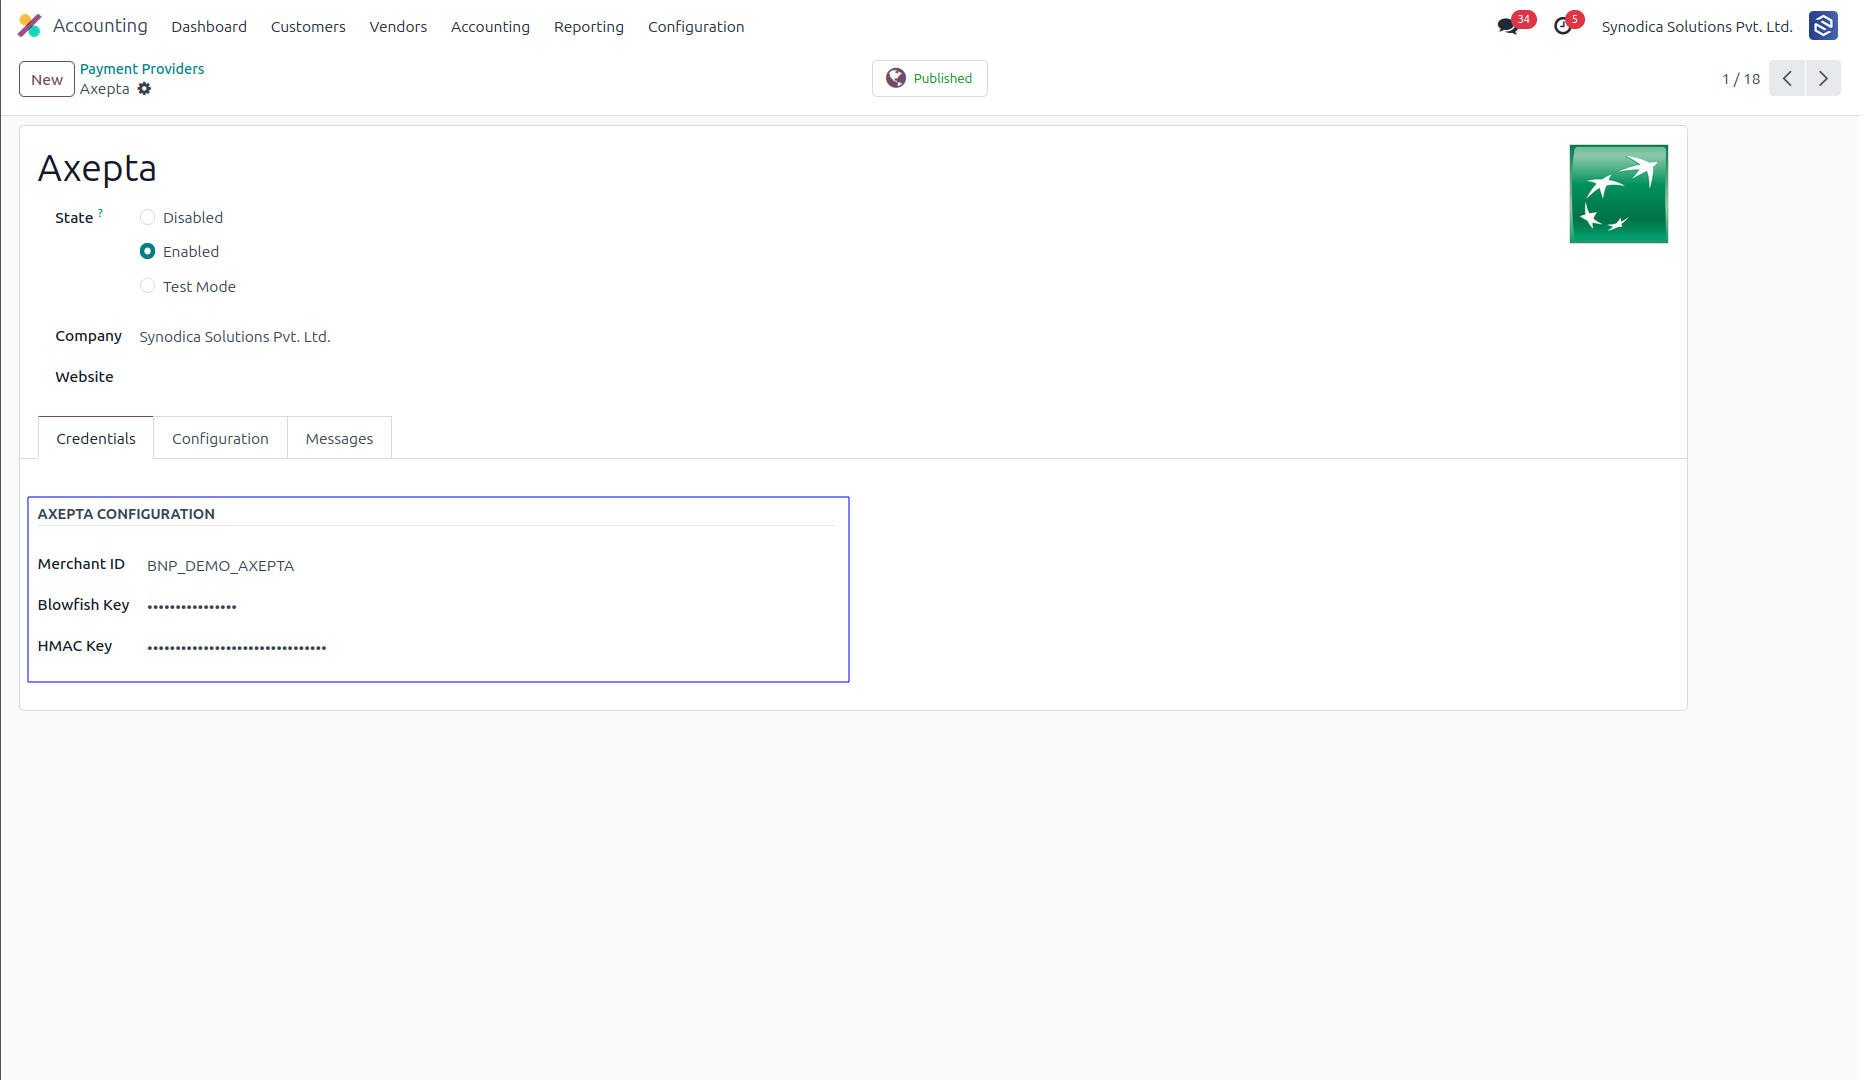
Task: Open the Accounting menu in navbar
Action: pos(490,26)
